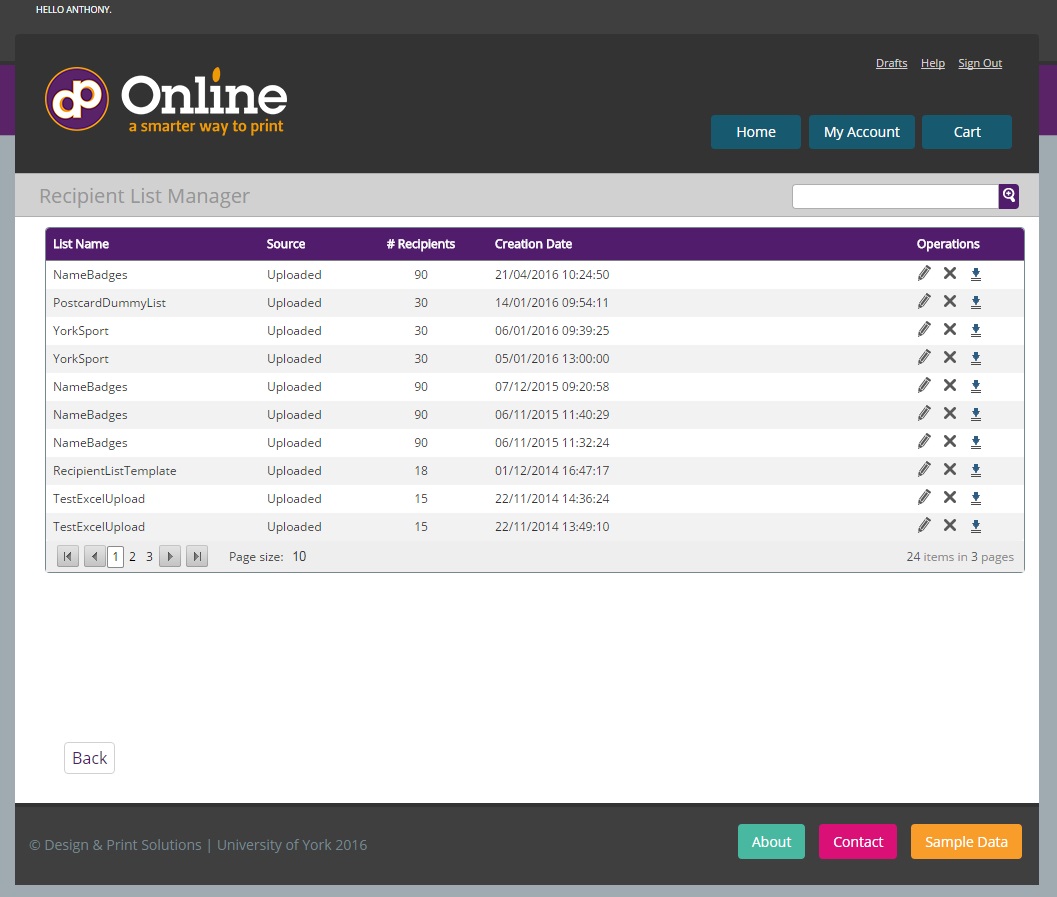Screen dimensions: 1057x897
Task: Edit the TestExcelUpload list created at 13:49:10
Action: click(x=924, y=525)
